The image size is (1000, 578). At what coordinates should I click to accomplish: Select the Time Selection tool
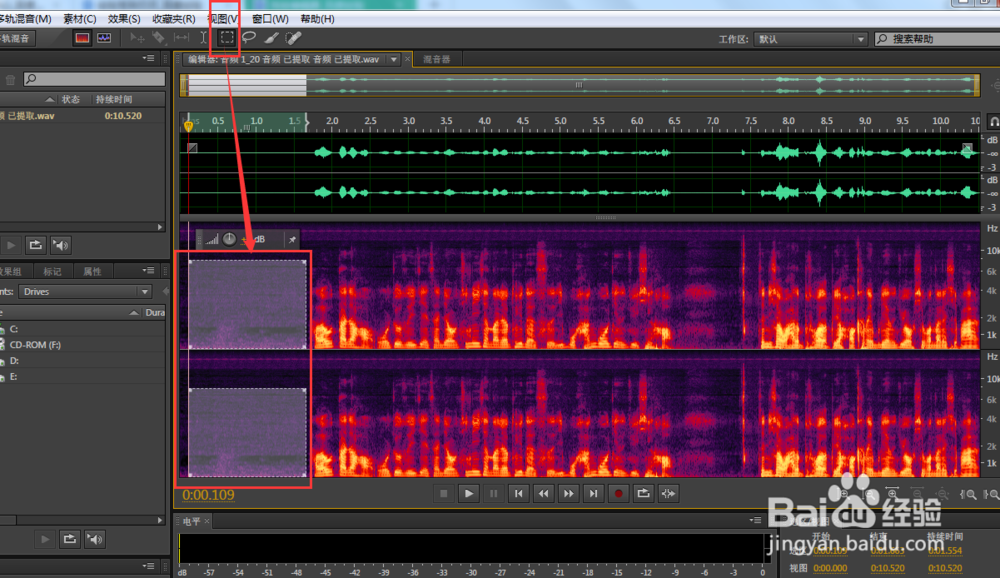pos(203,38)
